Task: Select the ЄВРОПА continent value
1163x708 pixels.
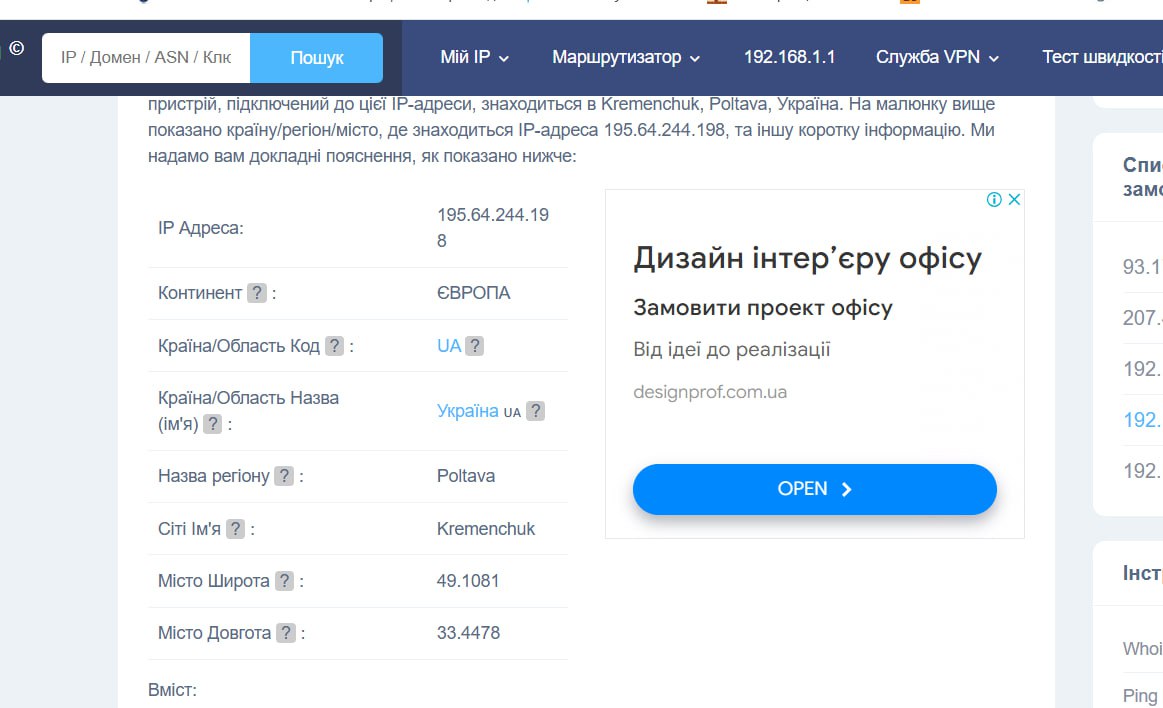Action: click(473, 293)
